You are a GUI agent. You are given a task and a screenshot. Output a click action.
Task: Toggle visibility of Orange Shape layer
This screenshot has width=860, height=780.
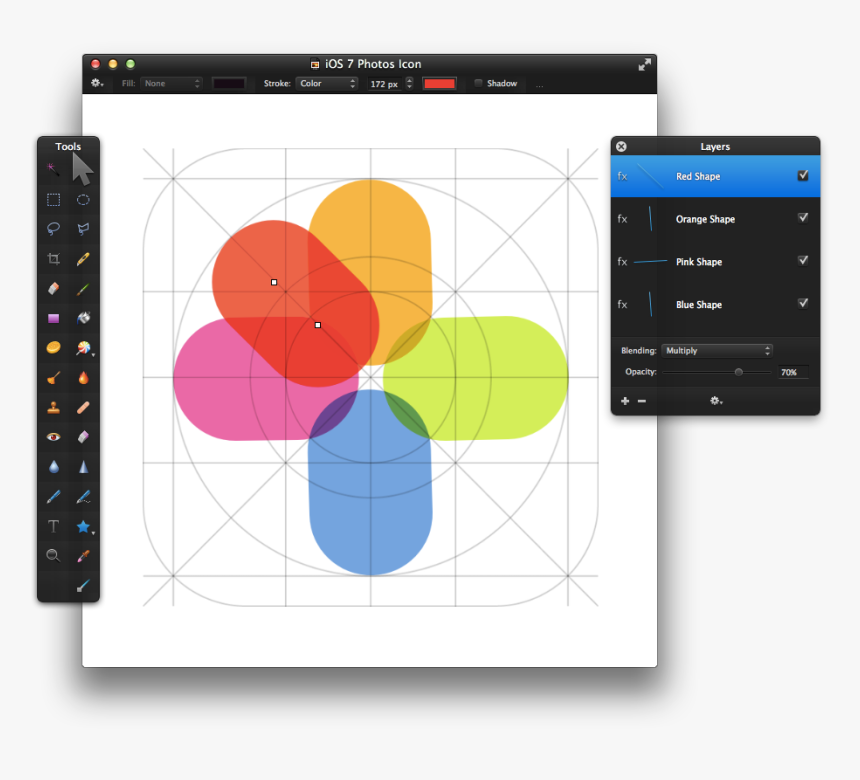[x=803, y=218]
